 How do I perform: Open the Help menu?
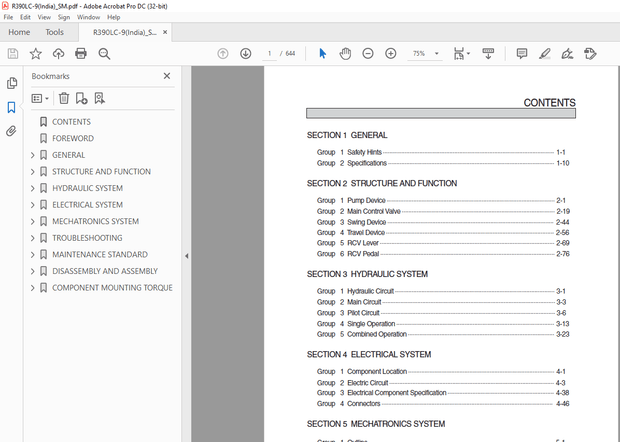(113, 17)
